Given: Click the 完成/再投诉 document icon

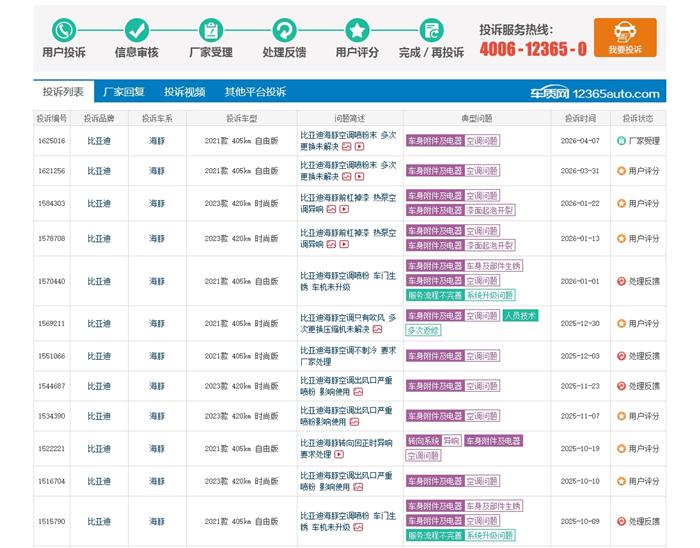Looking at the screenshot, I should tap(431, 29).
